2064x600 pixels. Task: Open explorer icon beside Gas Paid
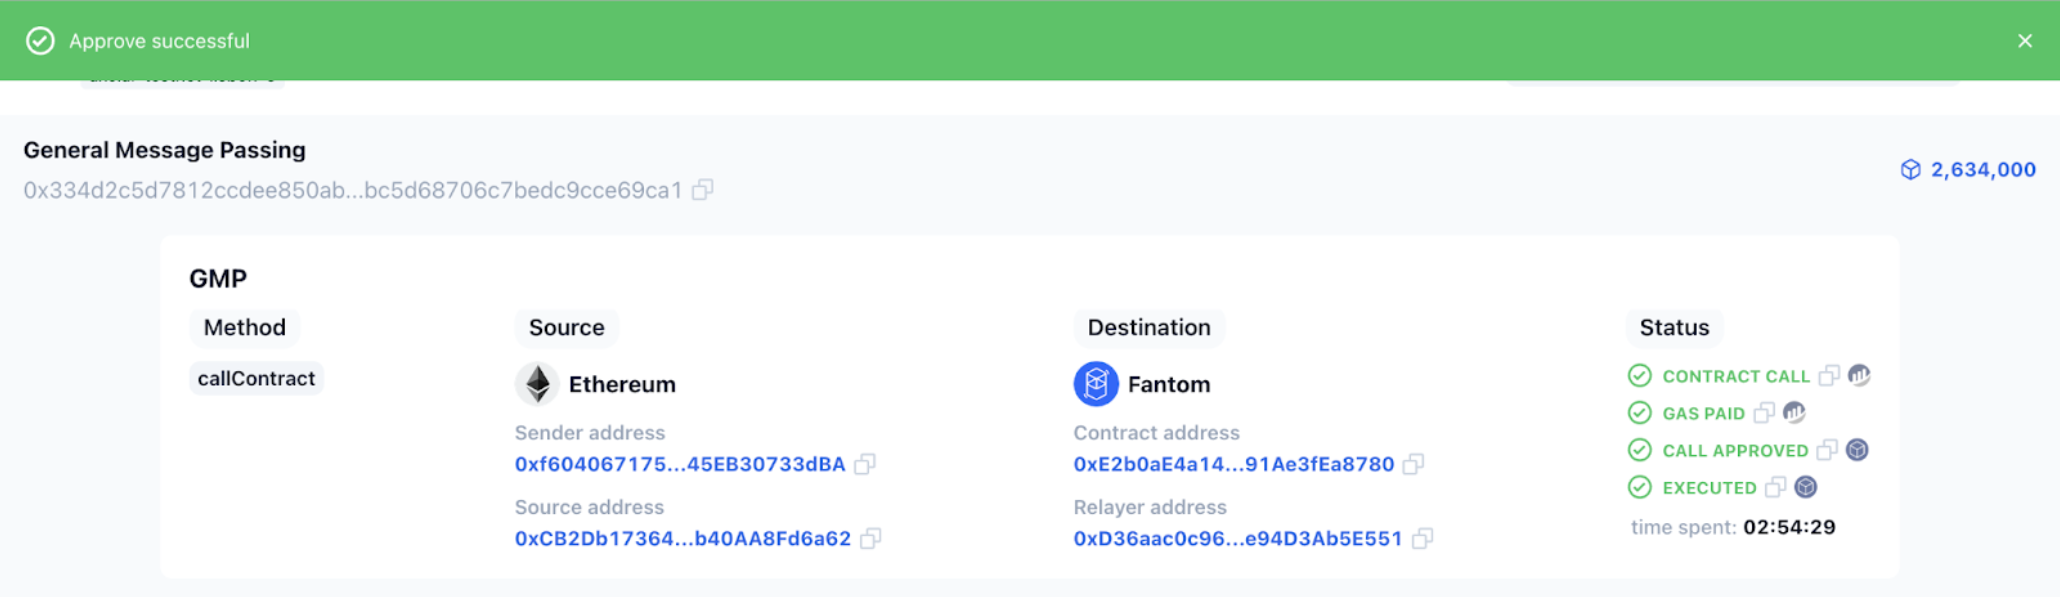(x=1795, y=413)
